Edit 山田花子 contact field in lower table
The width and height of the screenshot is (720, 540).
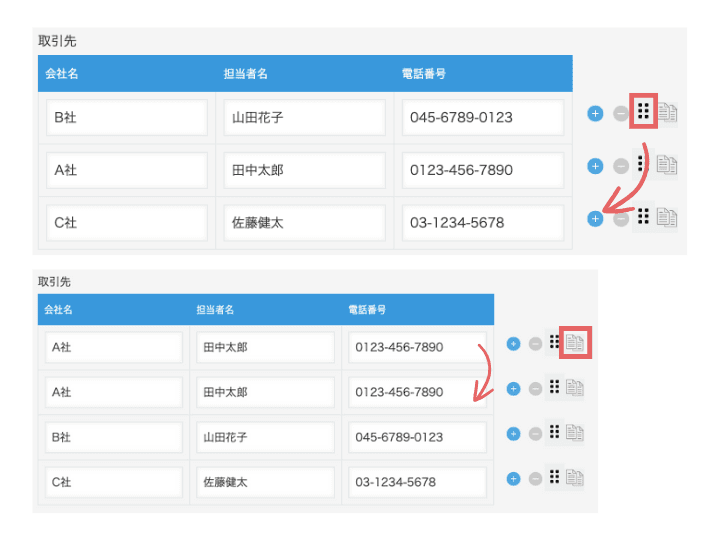(x=265, y=437)
